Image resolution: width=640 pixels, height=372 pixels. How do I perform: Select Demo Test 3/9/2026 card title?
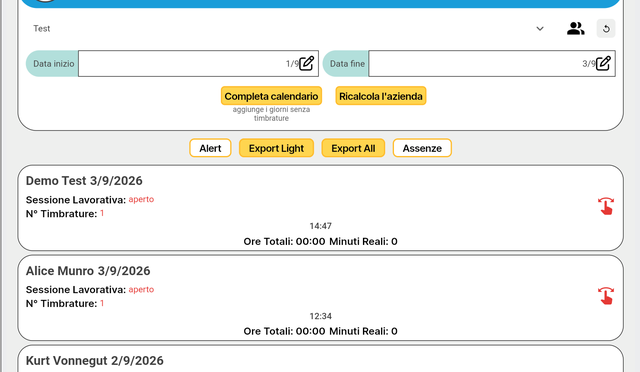tap(84, 181)
